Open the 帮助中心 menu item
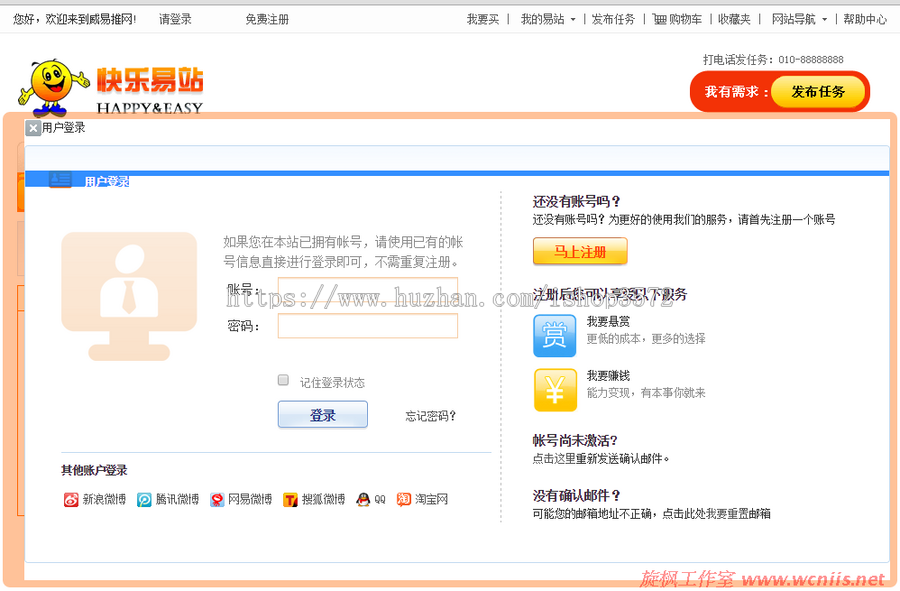The width and height of the screenshot is (900, 591). point(864,18)
